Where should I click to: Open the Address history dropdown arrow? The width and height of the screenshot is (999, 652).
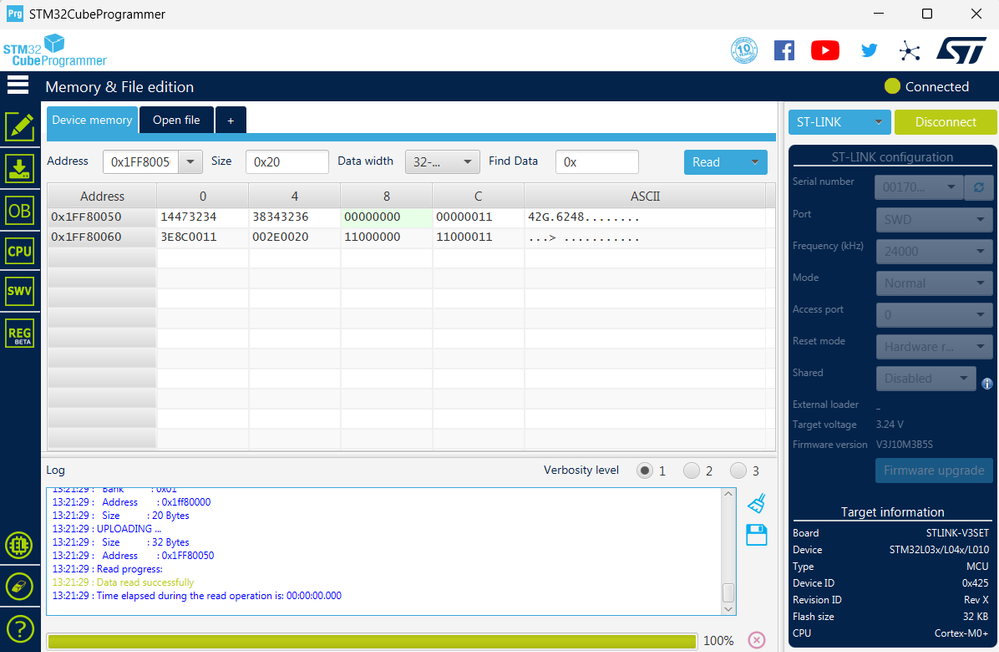tap(190, 162)
